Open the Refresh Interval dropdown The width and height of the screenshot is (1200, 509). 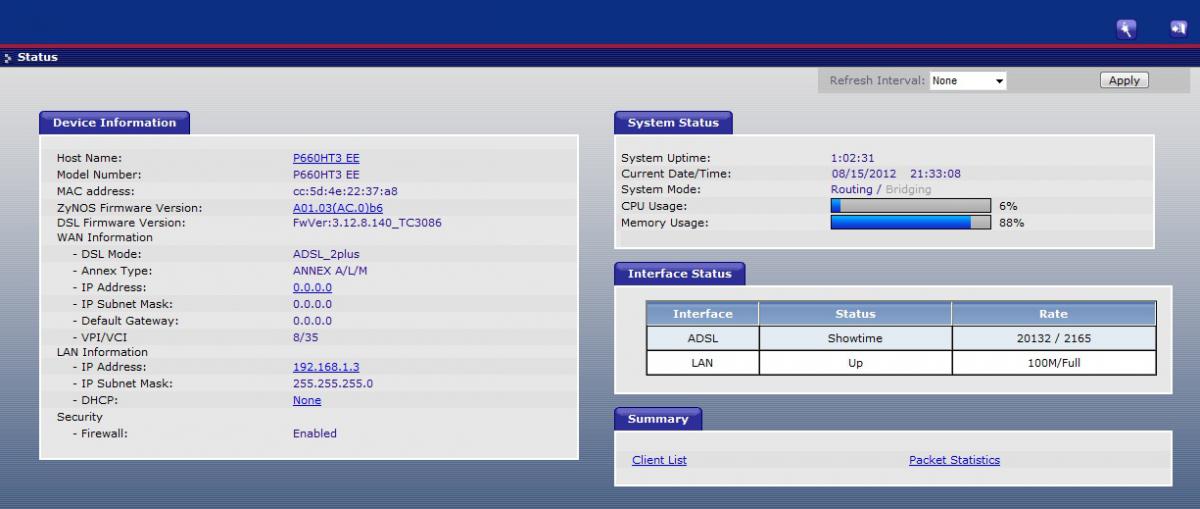(967, 81)
